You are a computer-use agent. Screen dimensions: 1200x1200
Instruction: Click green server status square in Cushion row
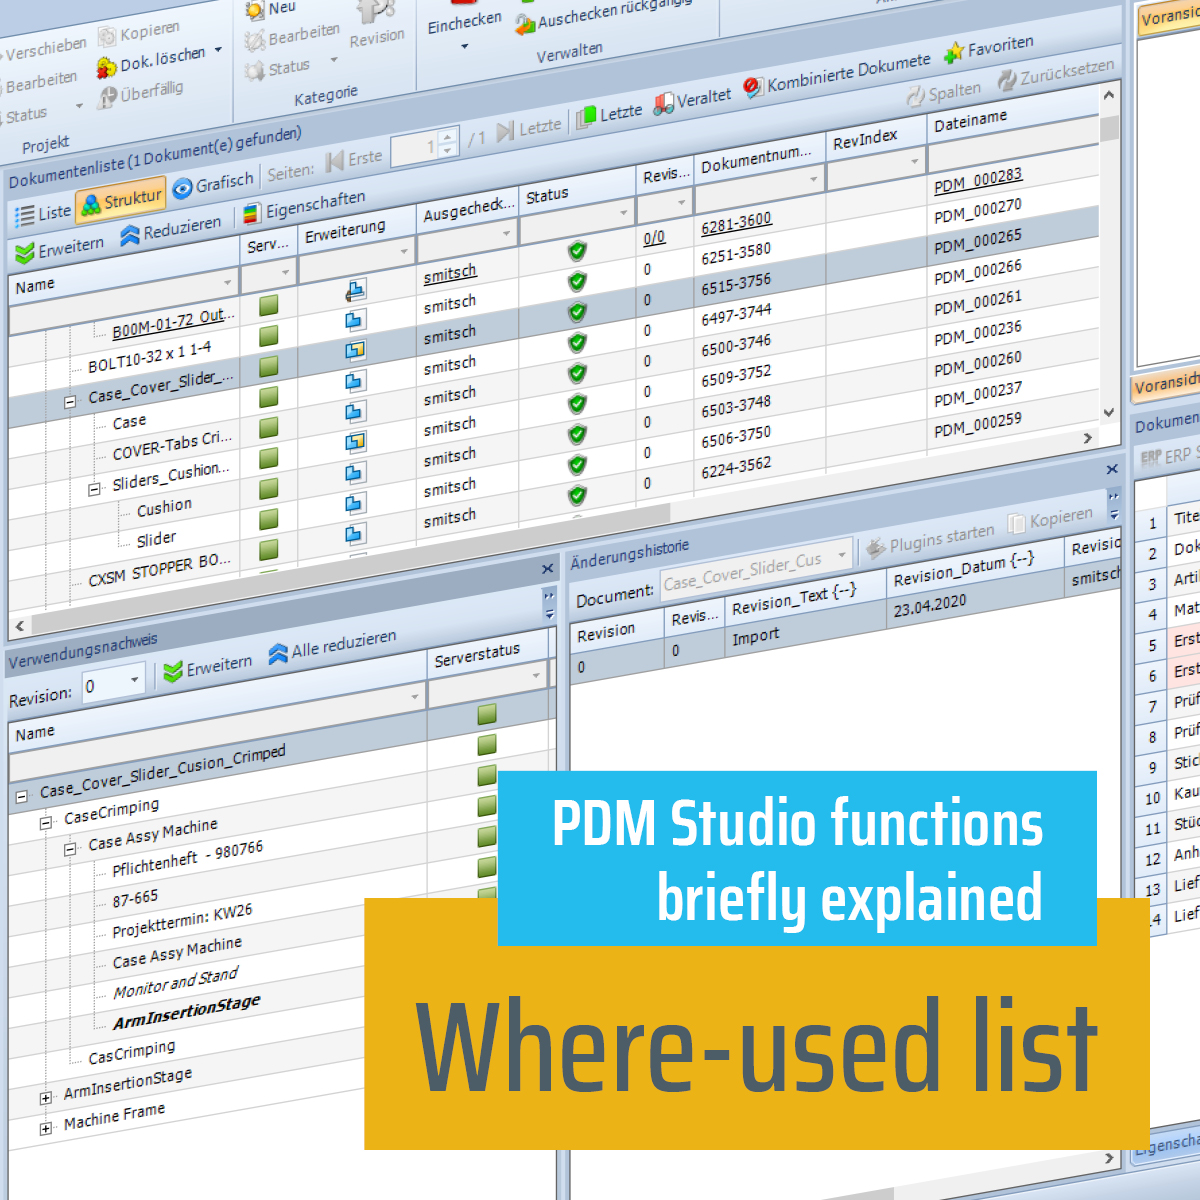268,488
